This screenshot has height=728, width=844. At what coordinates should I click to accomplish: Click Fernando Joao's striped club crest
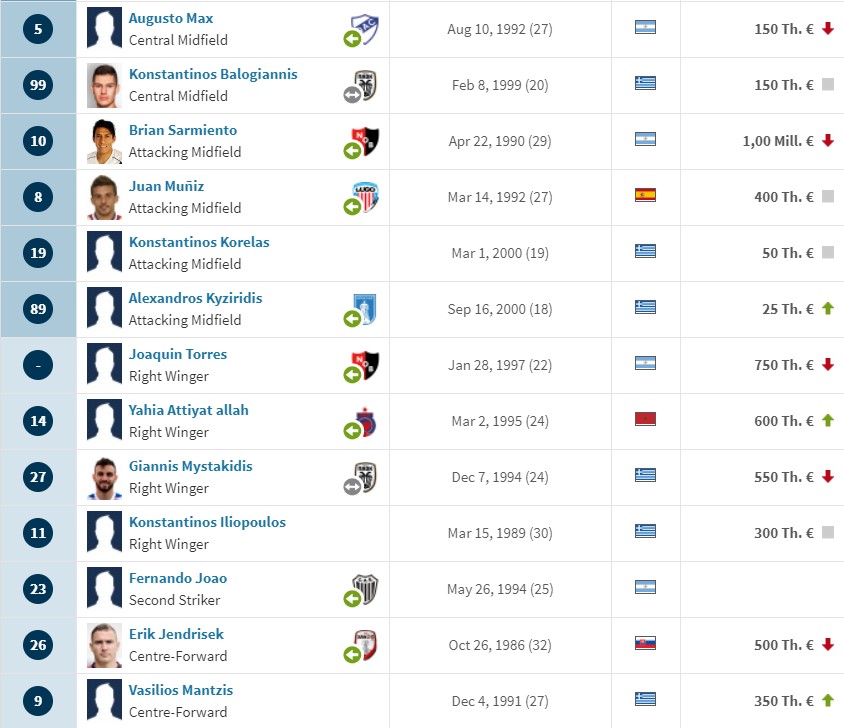click(x=365, y=589)
